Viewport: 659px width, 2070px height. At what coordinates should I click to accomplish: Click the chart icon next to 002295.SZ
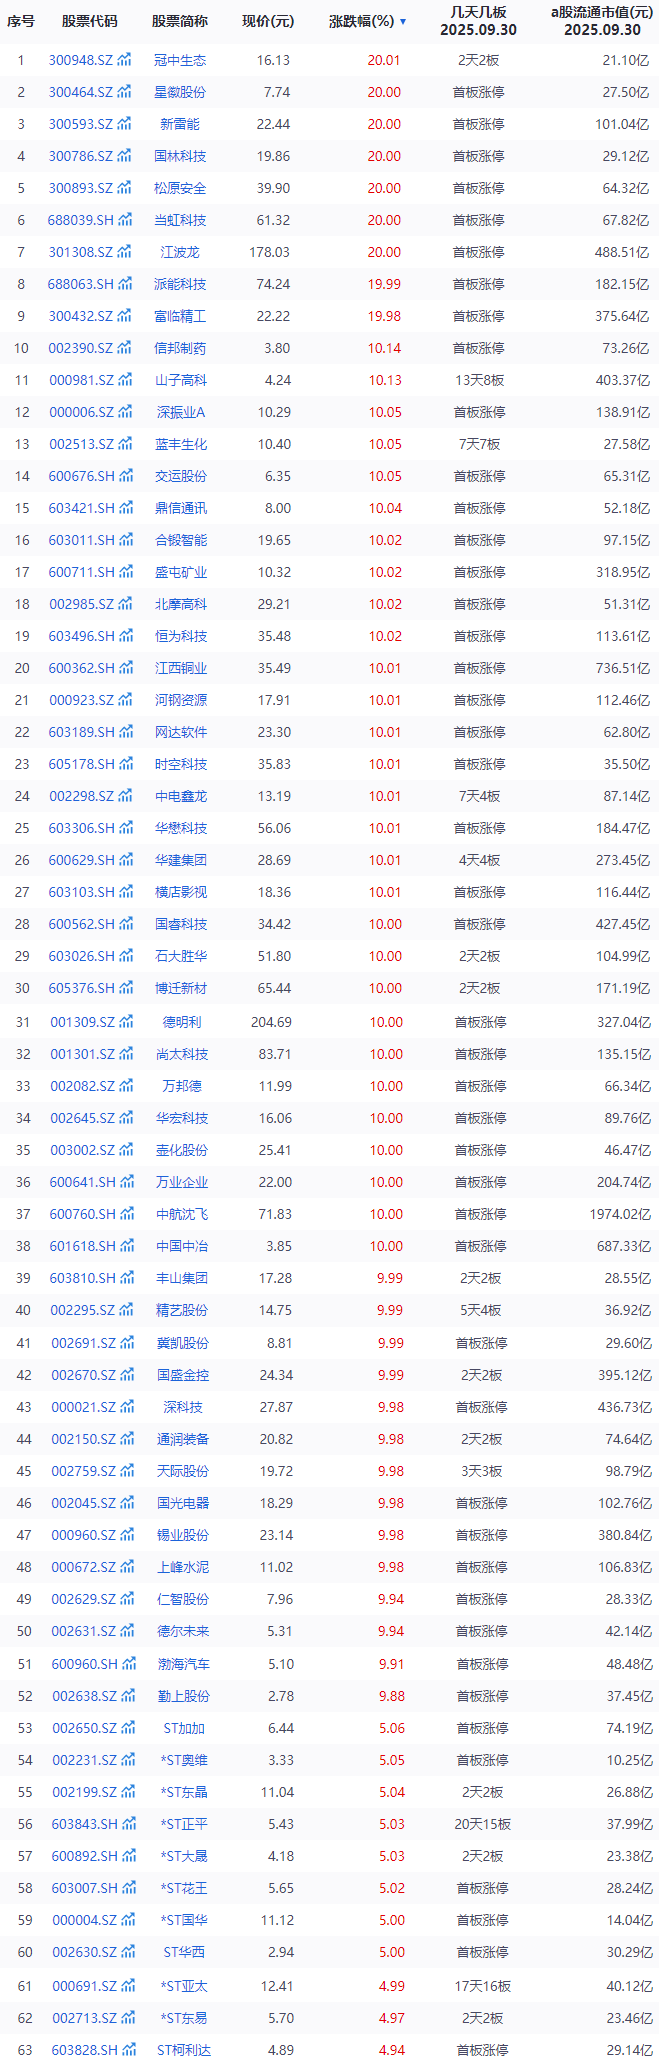click(x=126, y=1310)
